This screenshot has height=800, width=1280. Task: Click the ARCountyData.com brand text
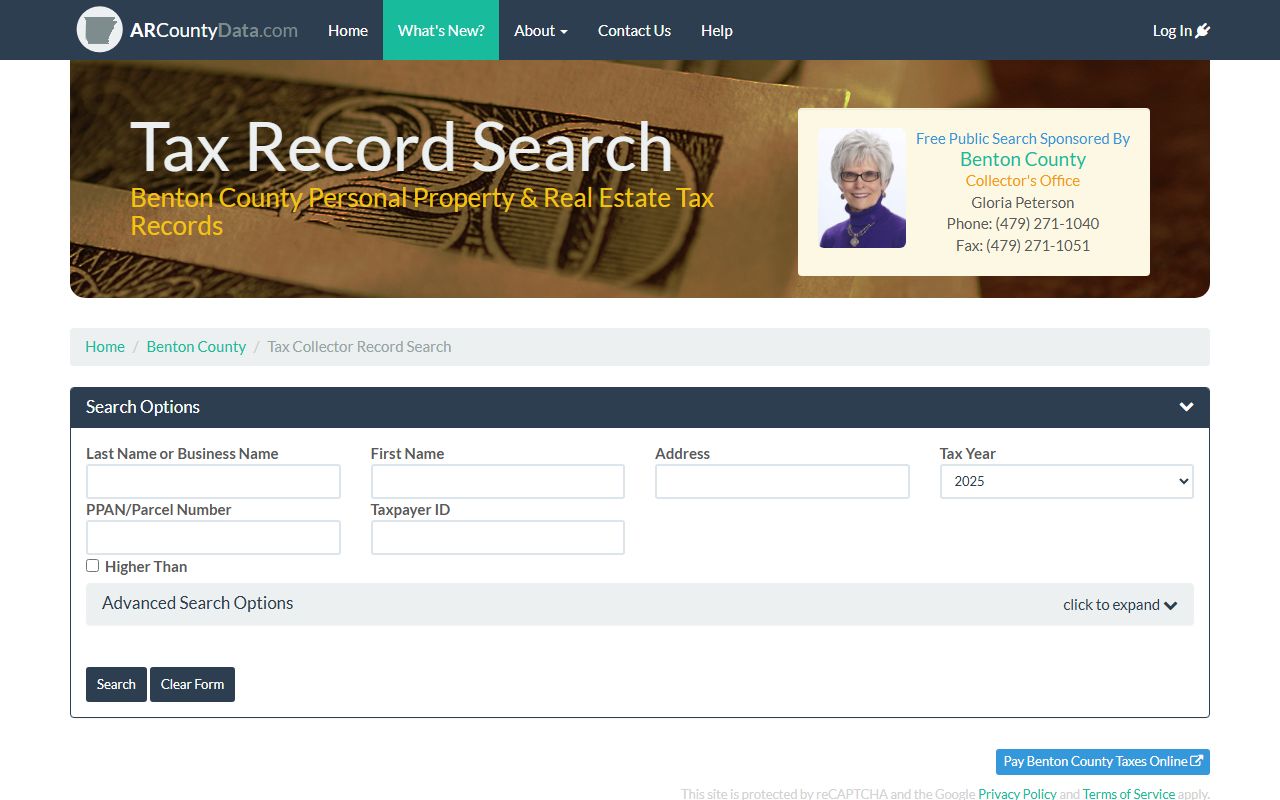[214, 30]
